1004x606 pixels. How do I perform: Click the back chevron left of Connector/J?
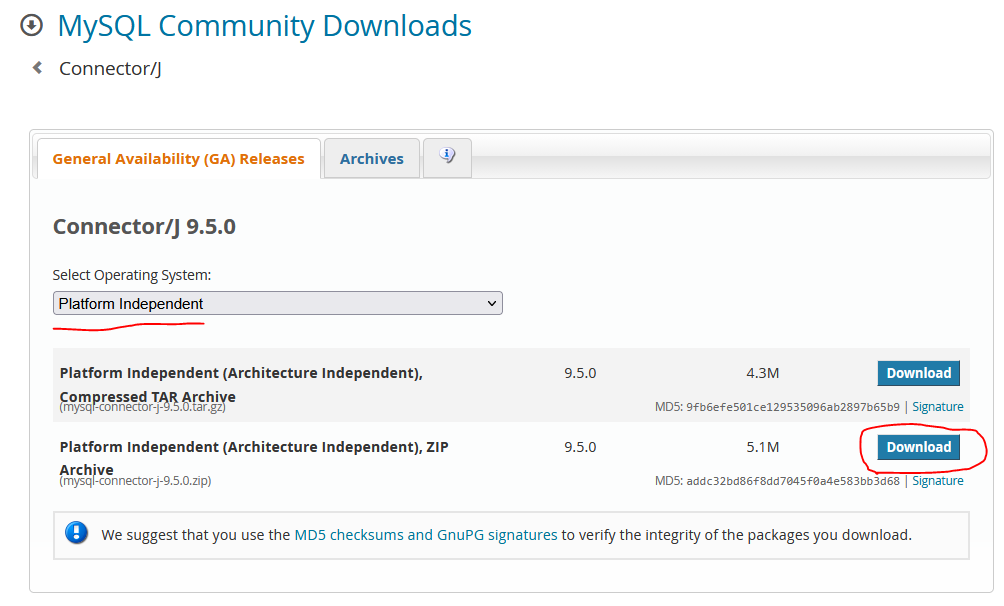point(37,68)
